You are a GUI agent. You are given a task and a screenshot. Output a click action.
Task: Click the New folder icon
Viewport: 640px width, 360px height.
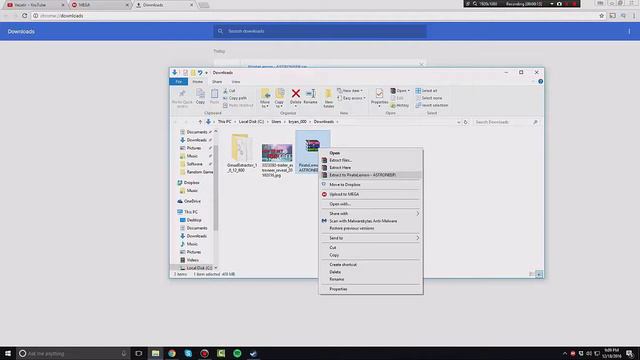328,94
